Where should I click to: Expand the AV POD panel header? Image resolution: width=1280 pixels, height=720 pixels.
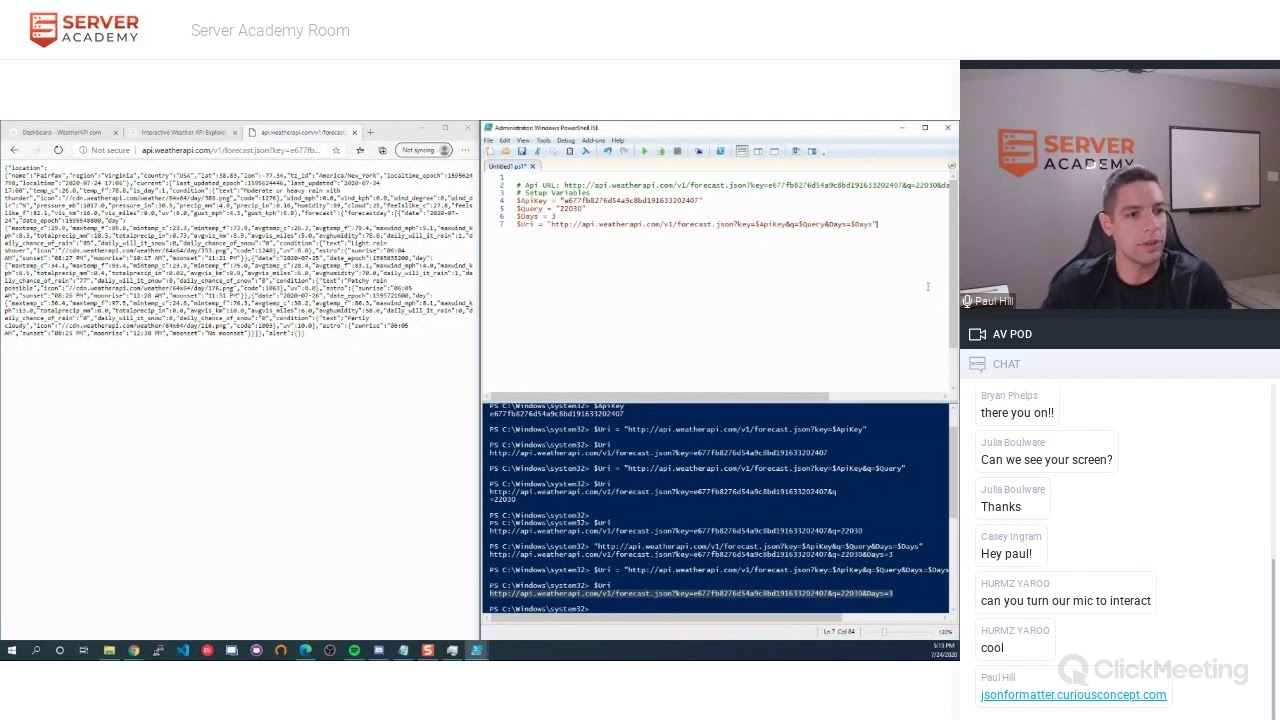(1012, 334)
